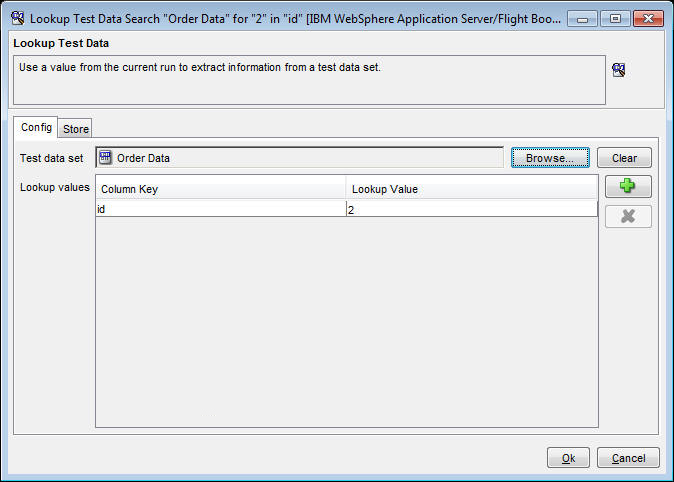Click the lookup icon beside the description

(619, 70)
